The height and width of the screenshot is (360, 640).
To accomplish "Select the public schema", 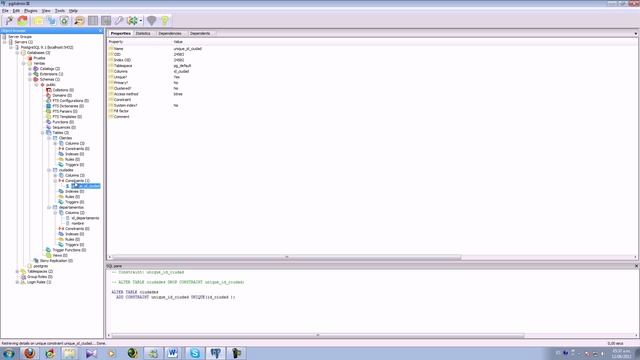I will [50, 84].
